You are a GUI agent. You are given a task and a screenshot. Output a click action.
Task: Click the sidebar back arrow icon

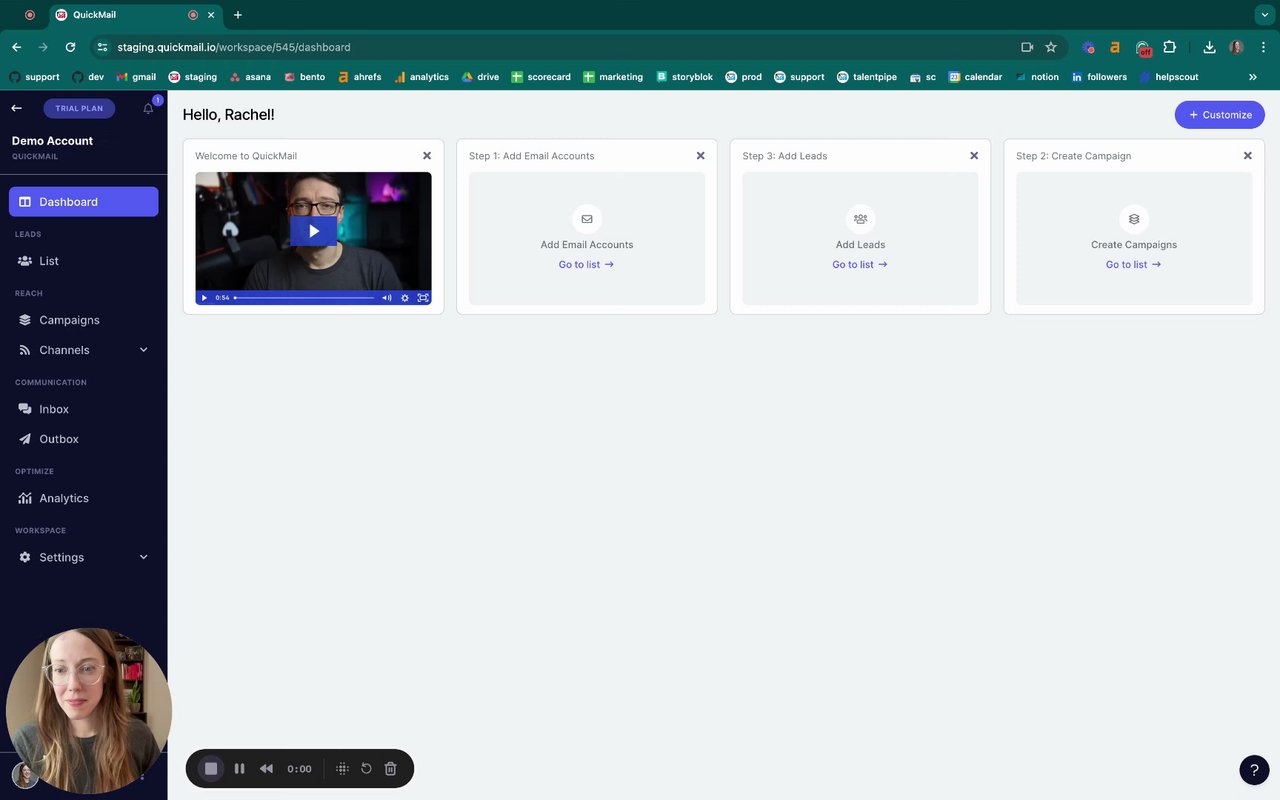[16, 108]
